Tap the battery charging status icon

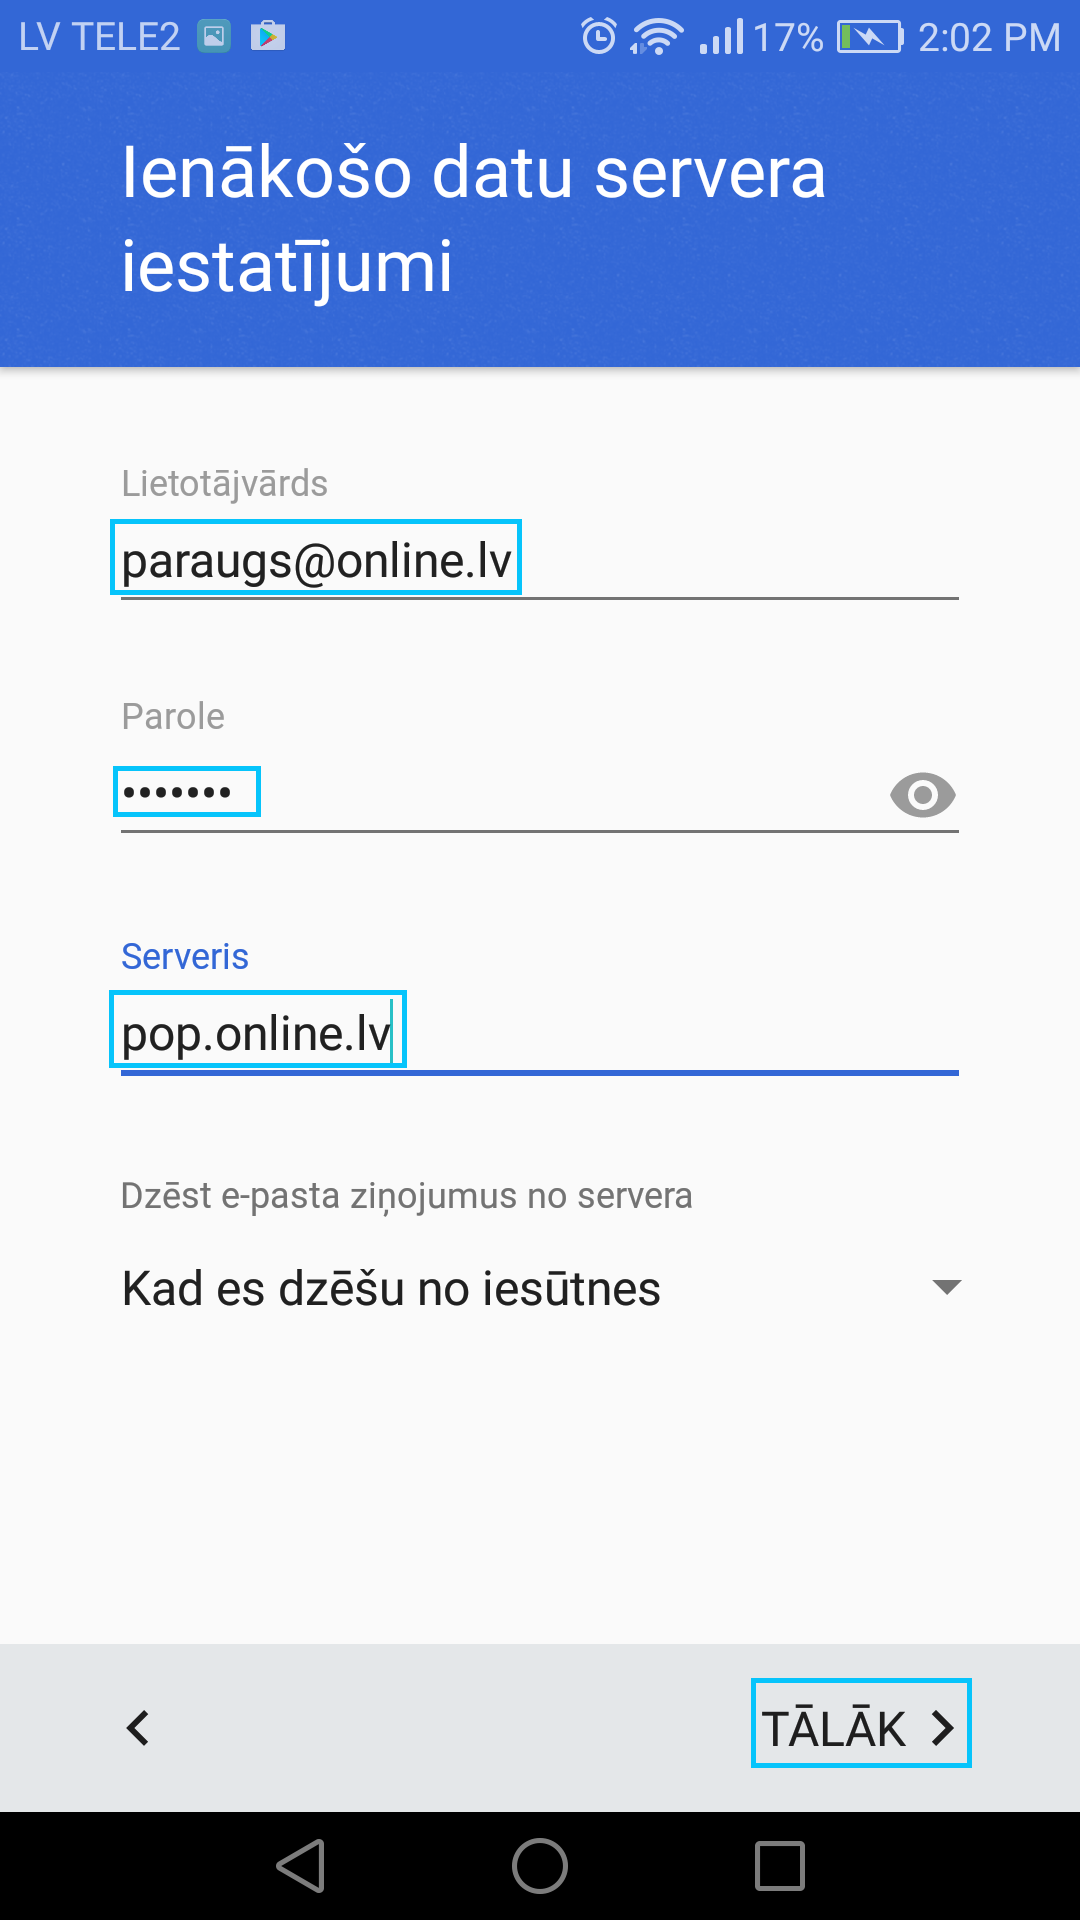click(870, 37)
